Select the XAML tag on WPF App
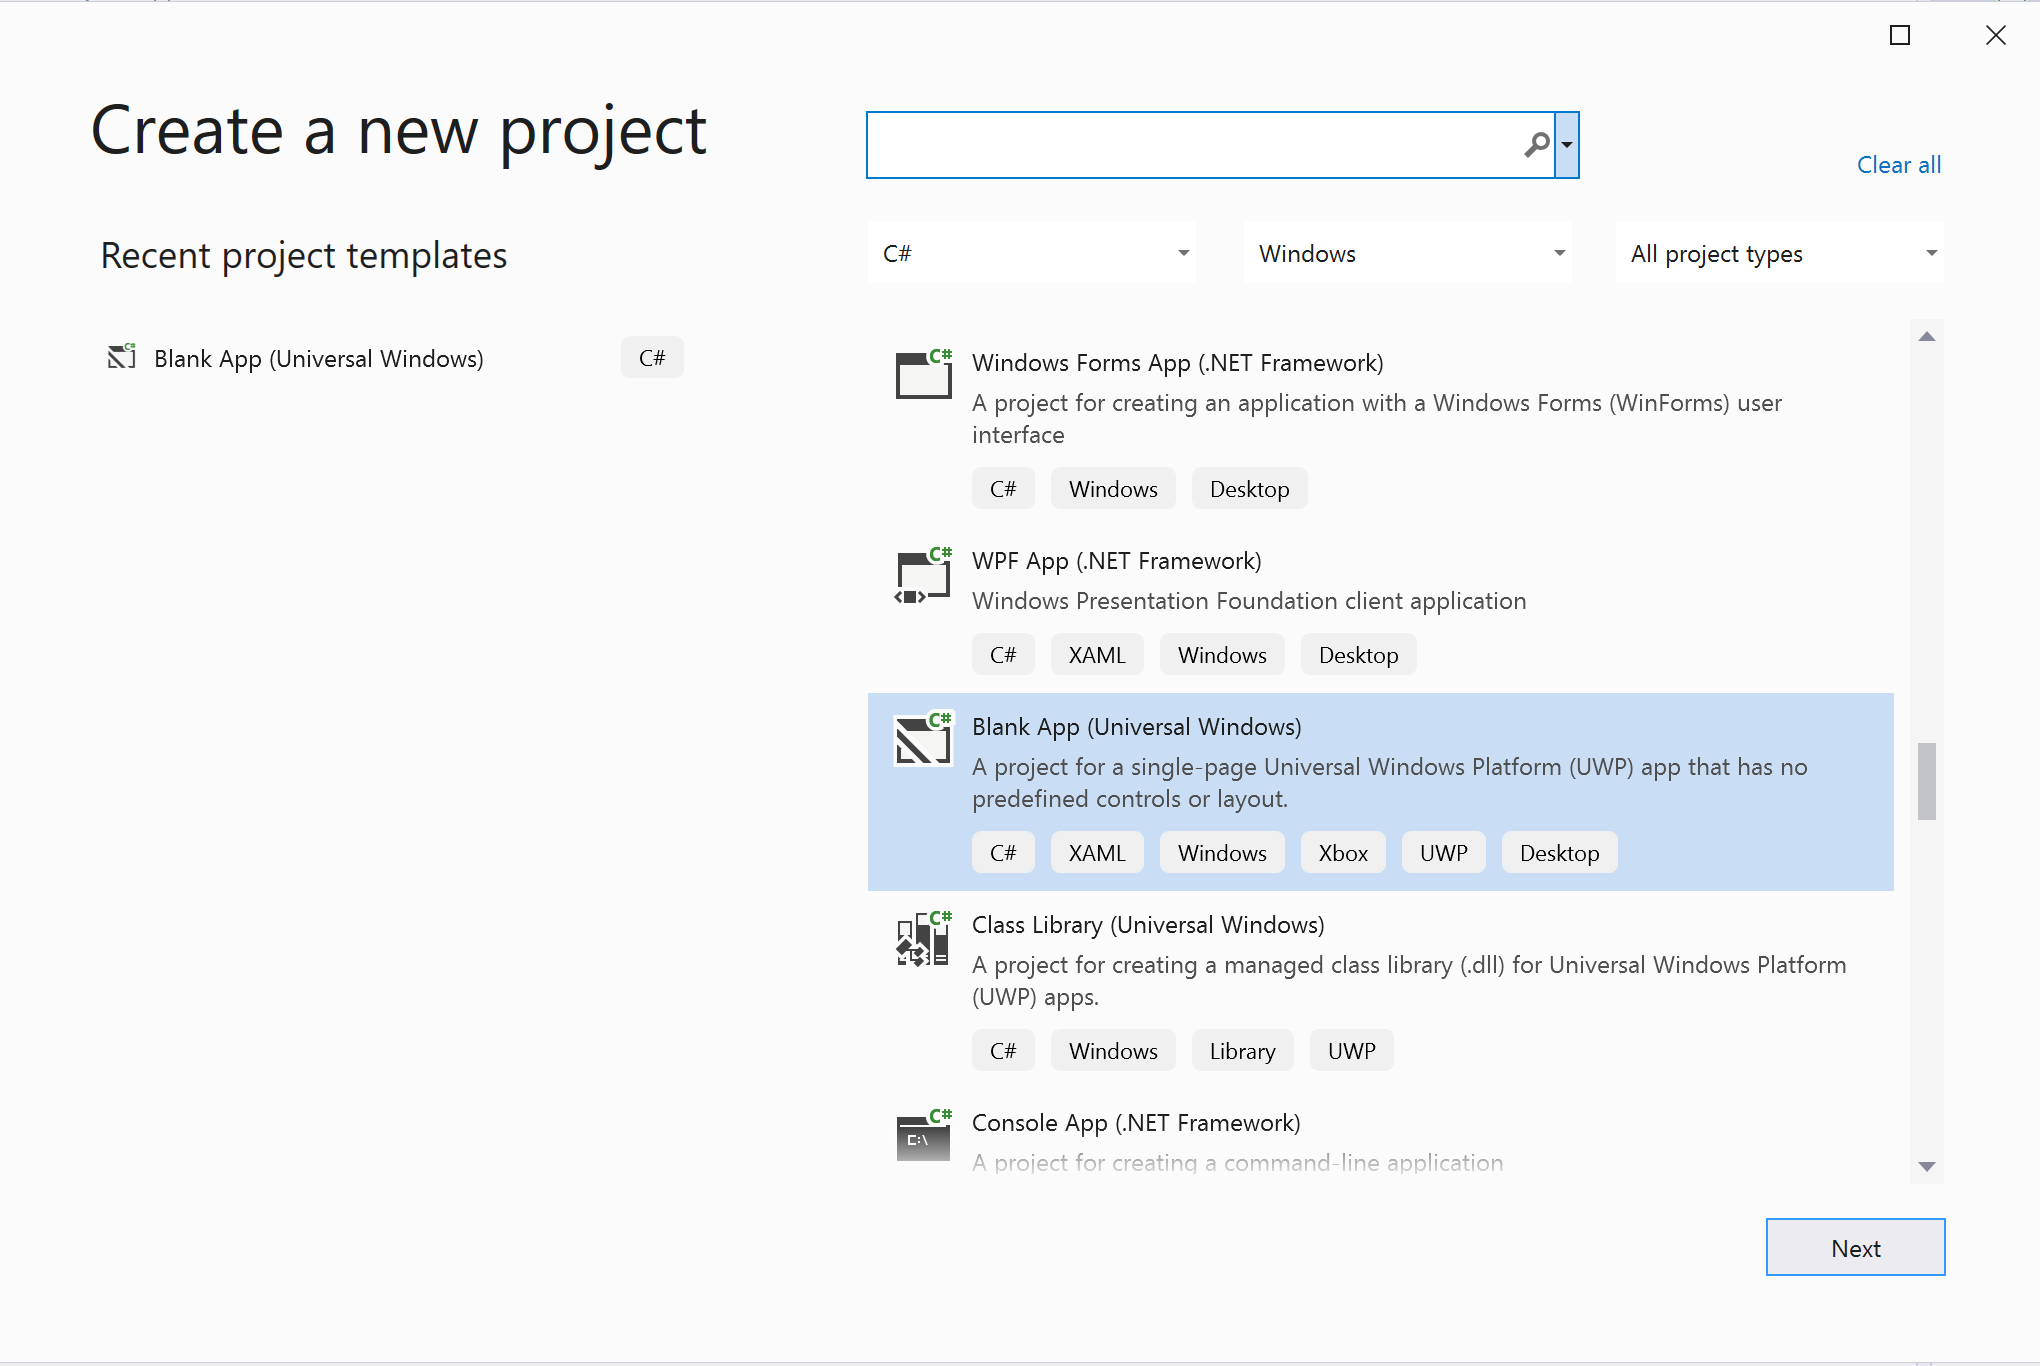This screenshot has width=2040, height=1366. [1095, 654]
